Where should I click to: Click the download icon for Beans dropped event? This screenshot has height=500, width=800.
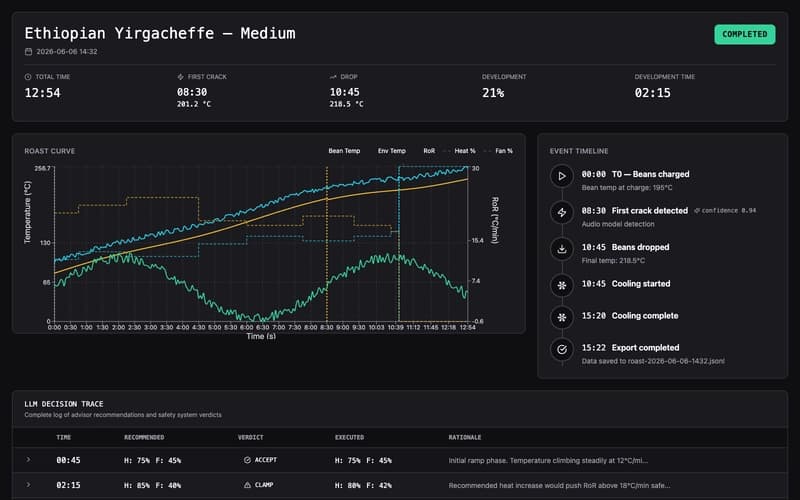[562, 249]
